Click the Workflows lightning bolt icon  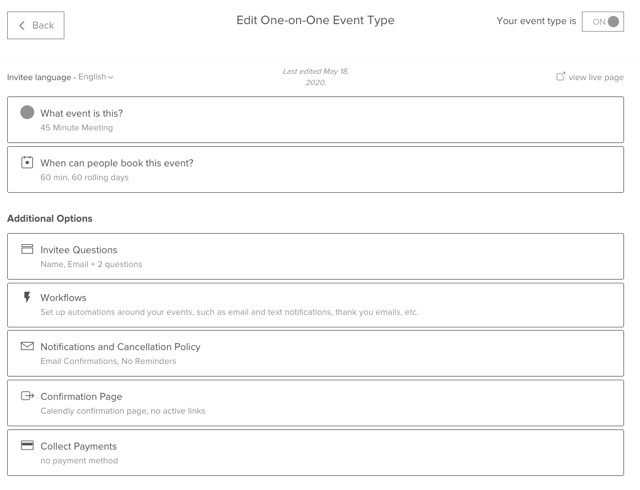pyautogui.click(x=27, y=297)
